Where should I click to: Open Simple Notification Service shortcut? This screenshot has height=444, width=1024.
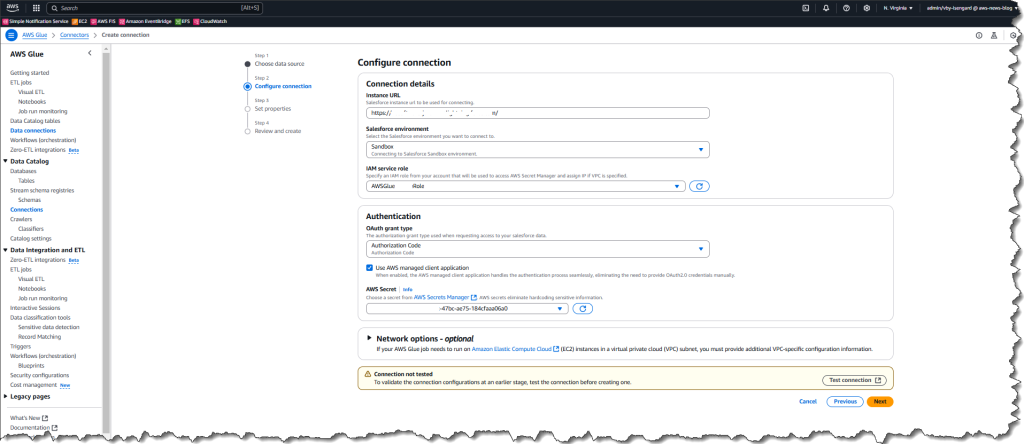coord(36,22)
